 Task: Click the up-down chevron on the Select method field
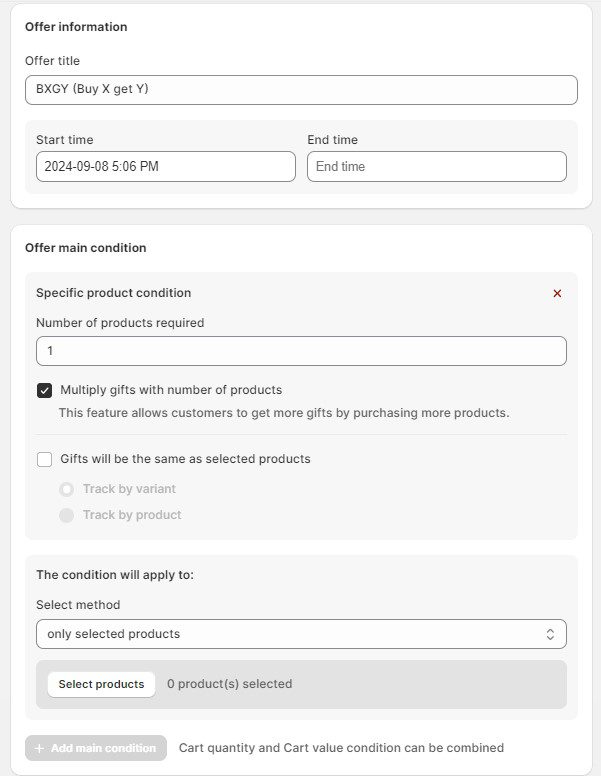pos(549,634)
